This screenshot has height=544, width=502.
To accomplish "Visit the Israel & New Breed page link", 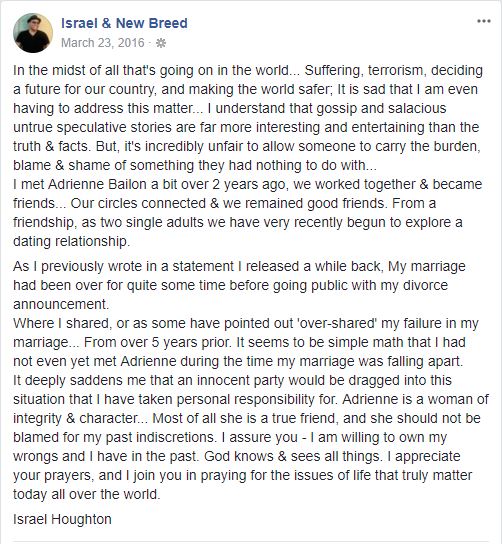I will tap(124, 23).
